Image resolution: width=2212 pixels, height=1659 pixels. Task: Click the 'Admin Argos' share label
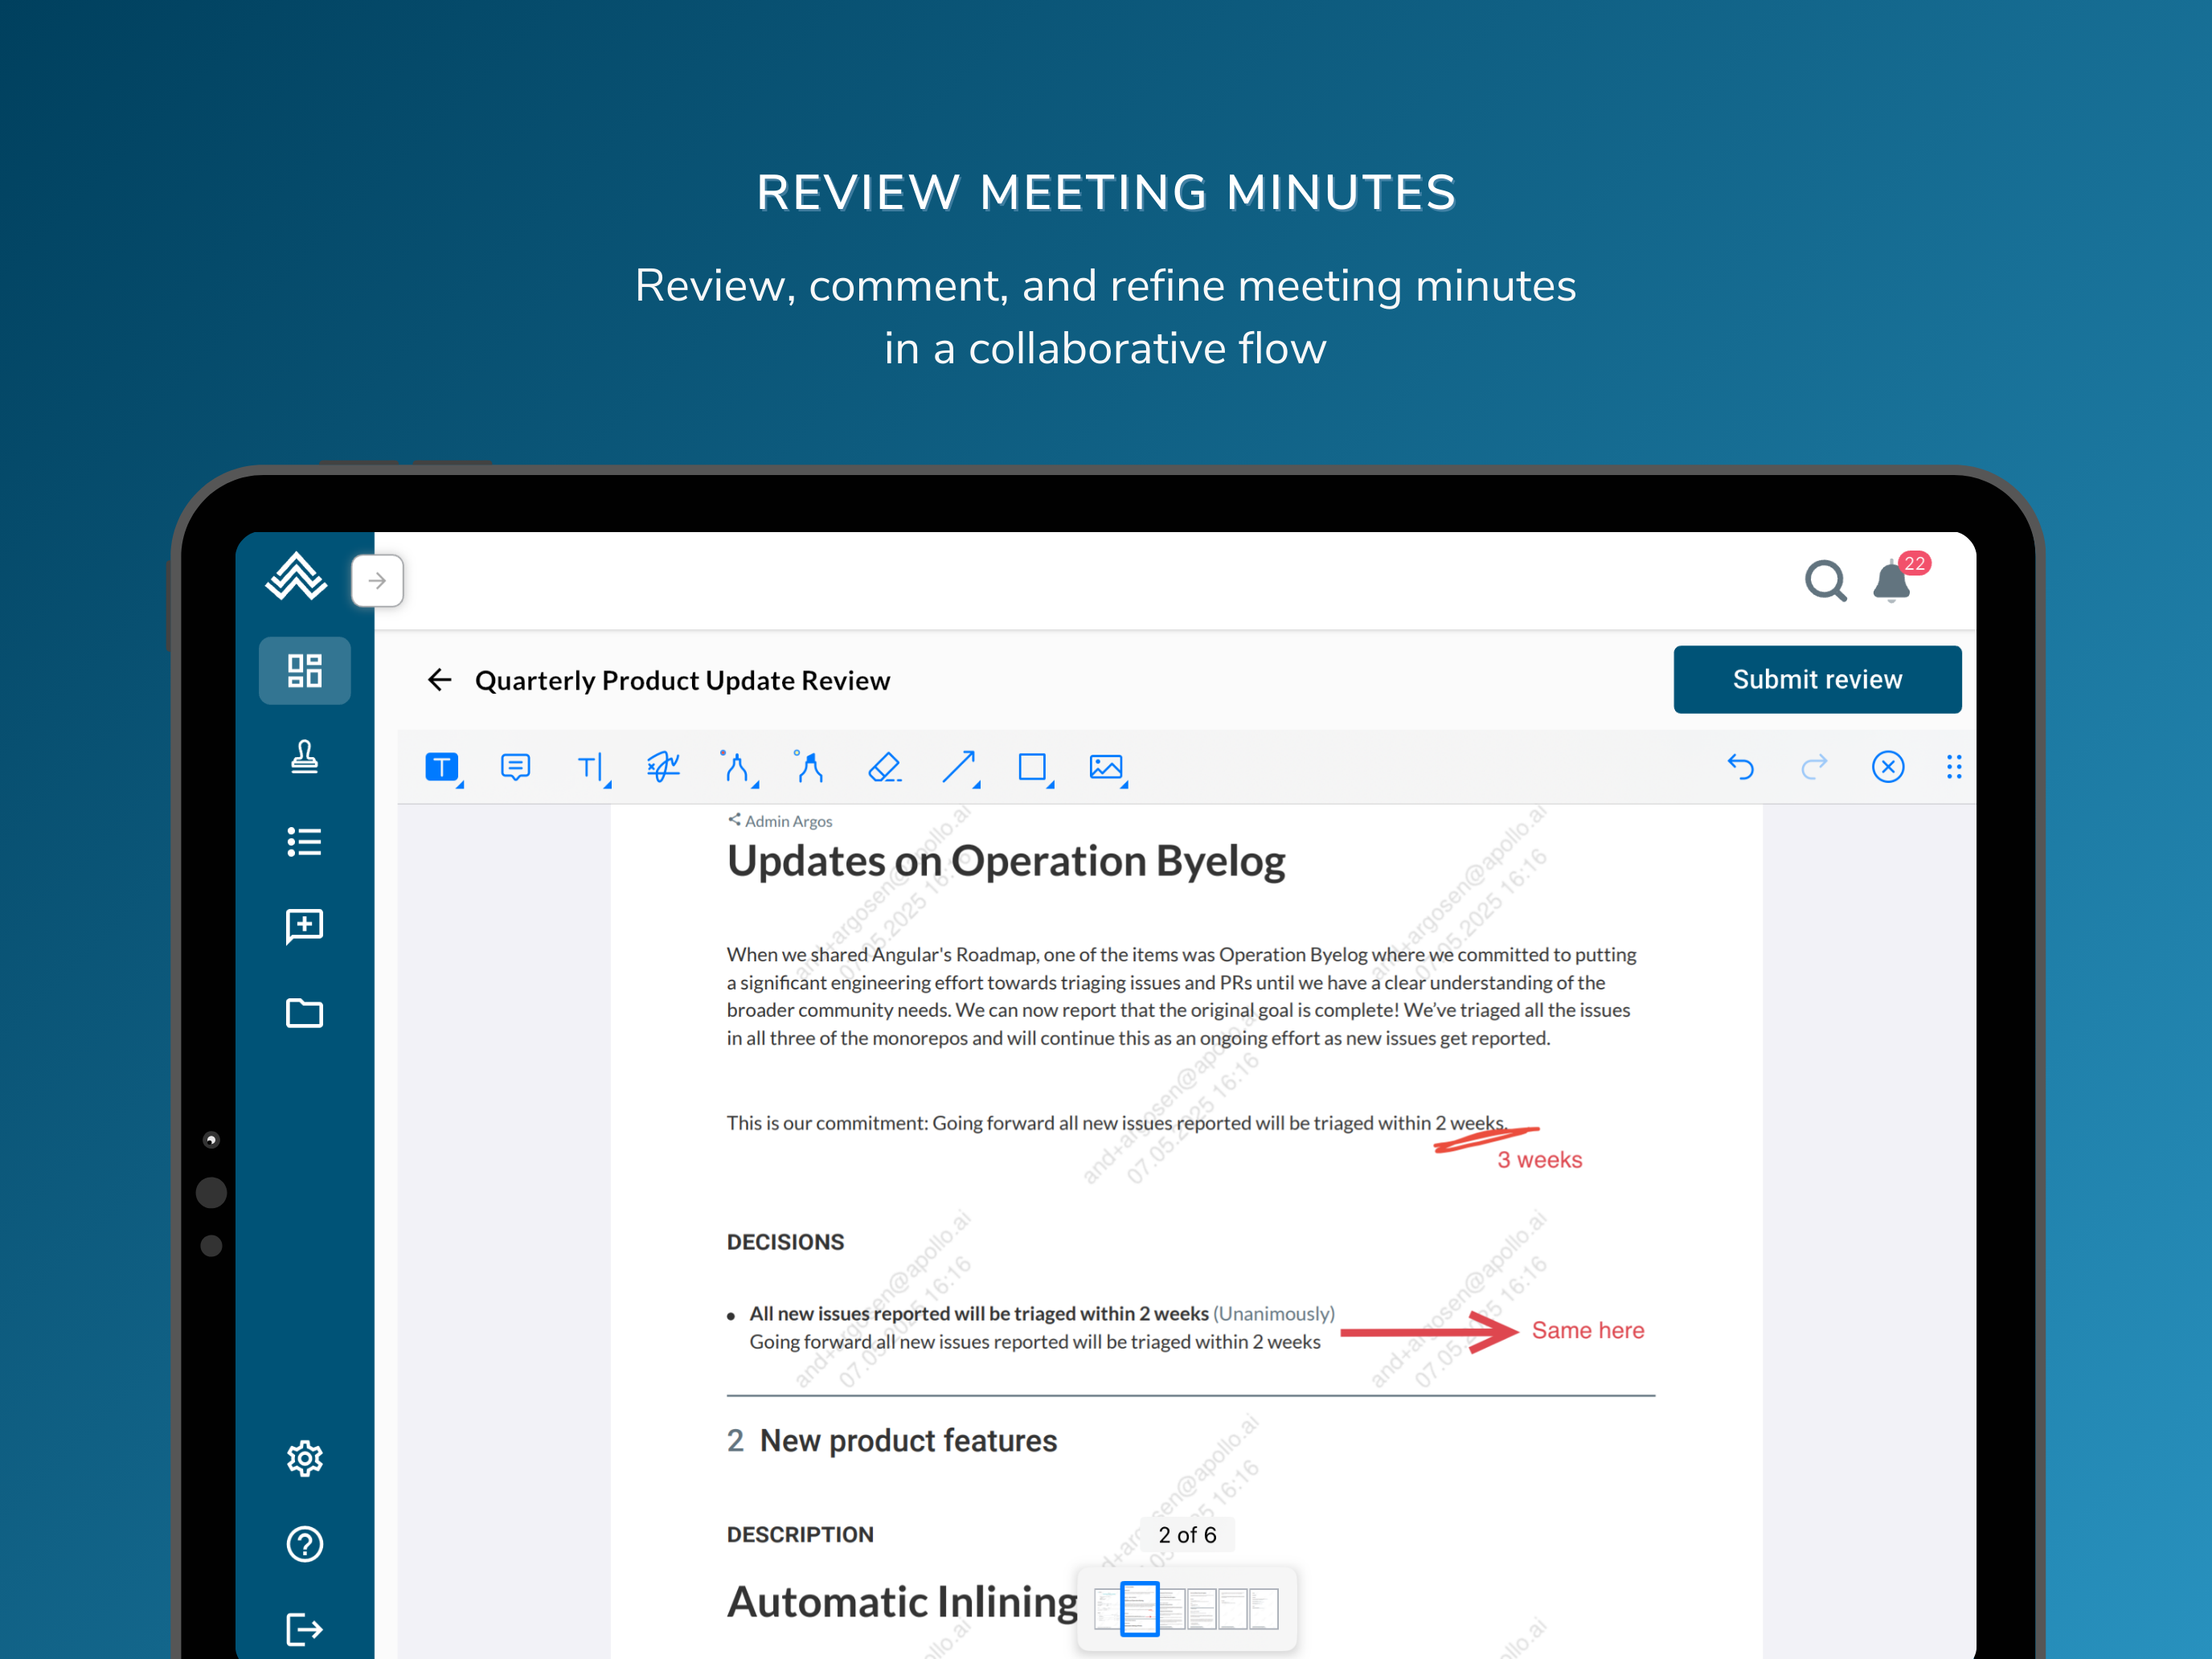point(780,821)
